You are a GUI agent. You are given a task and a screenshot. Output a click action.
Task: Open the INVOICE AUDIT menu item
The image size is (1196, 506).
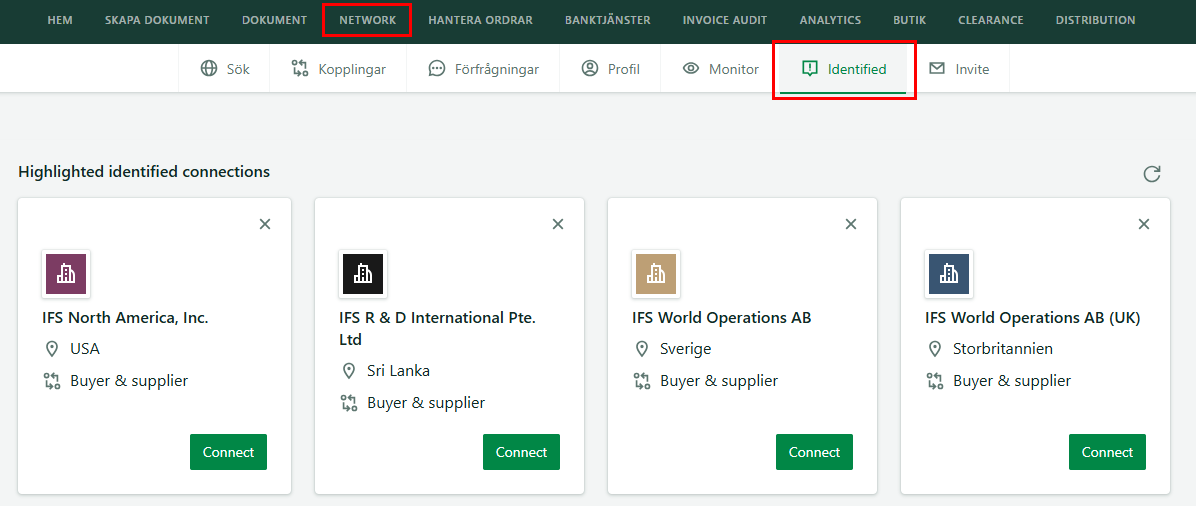(x=725, y=21)
